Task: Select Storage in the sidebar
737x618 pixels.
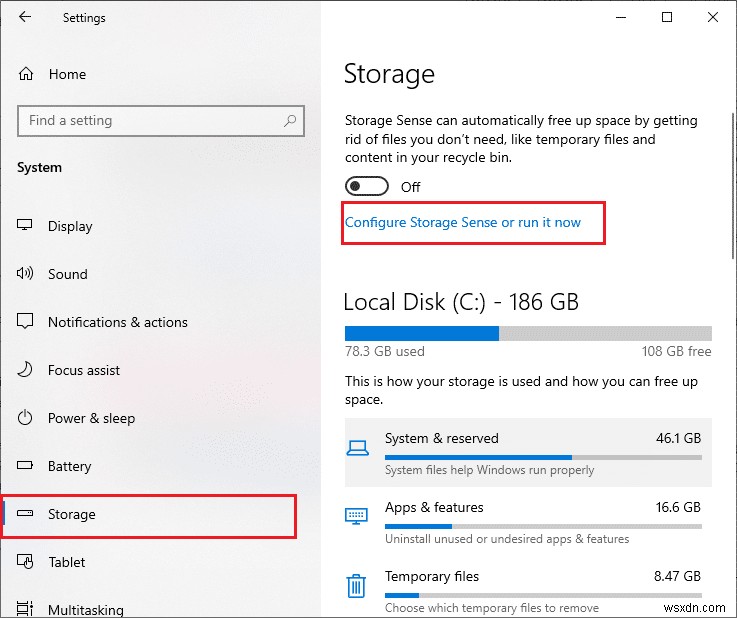Action: click(x=72, y=514)
